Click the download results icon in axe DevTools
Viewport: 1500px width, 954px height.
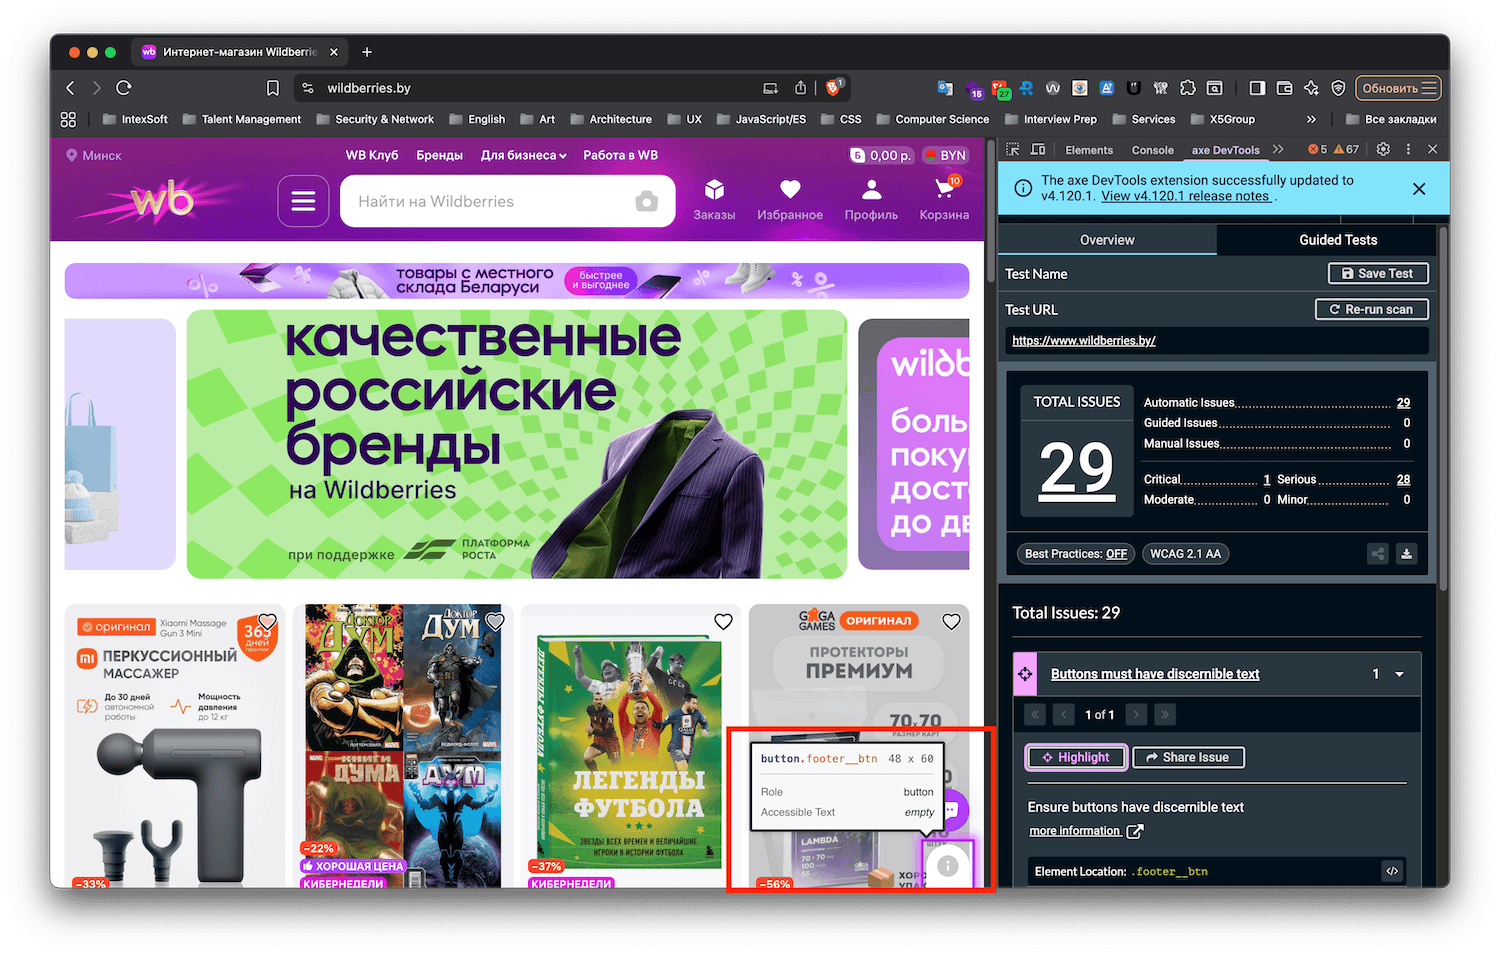1406,553
